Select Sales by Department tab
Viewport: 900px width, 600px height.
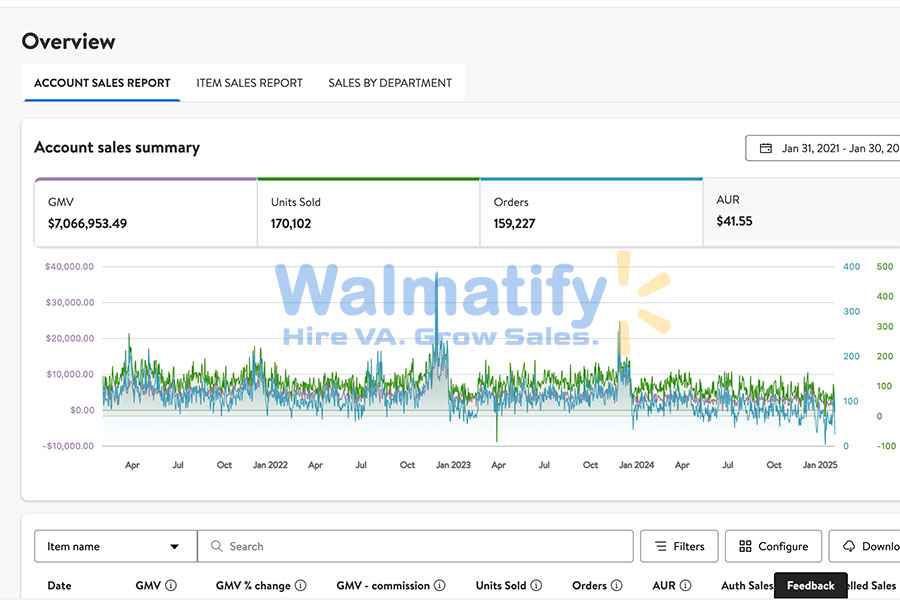[390, 83]
